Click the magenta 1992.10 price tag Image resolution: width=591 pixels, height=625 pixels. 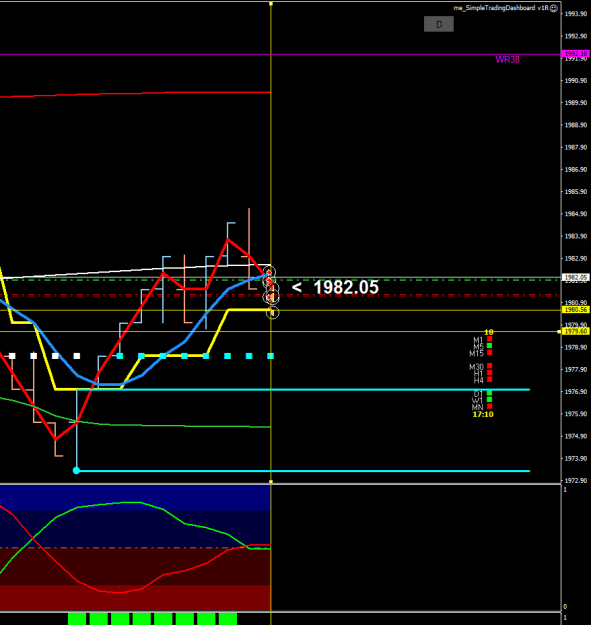click(x=575, y=53)
